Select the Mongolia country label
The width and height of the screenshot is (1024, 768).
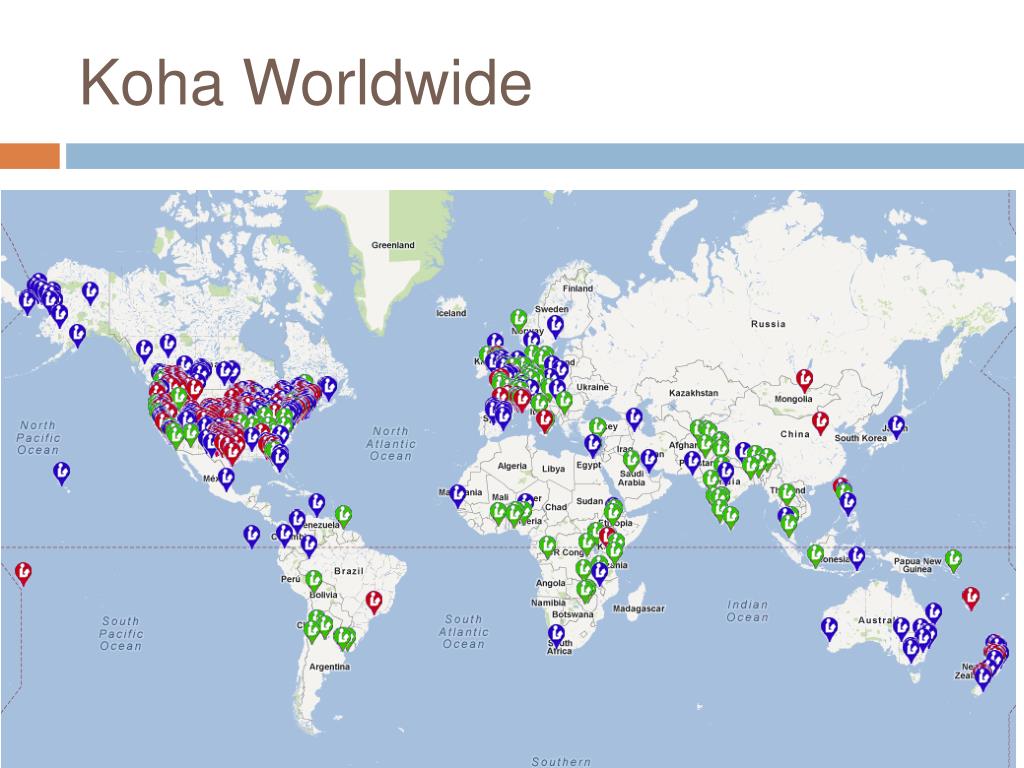pos(793,399)
